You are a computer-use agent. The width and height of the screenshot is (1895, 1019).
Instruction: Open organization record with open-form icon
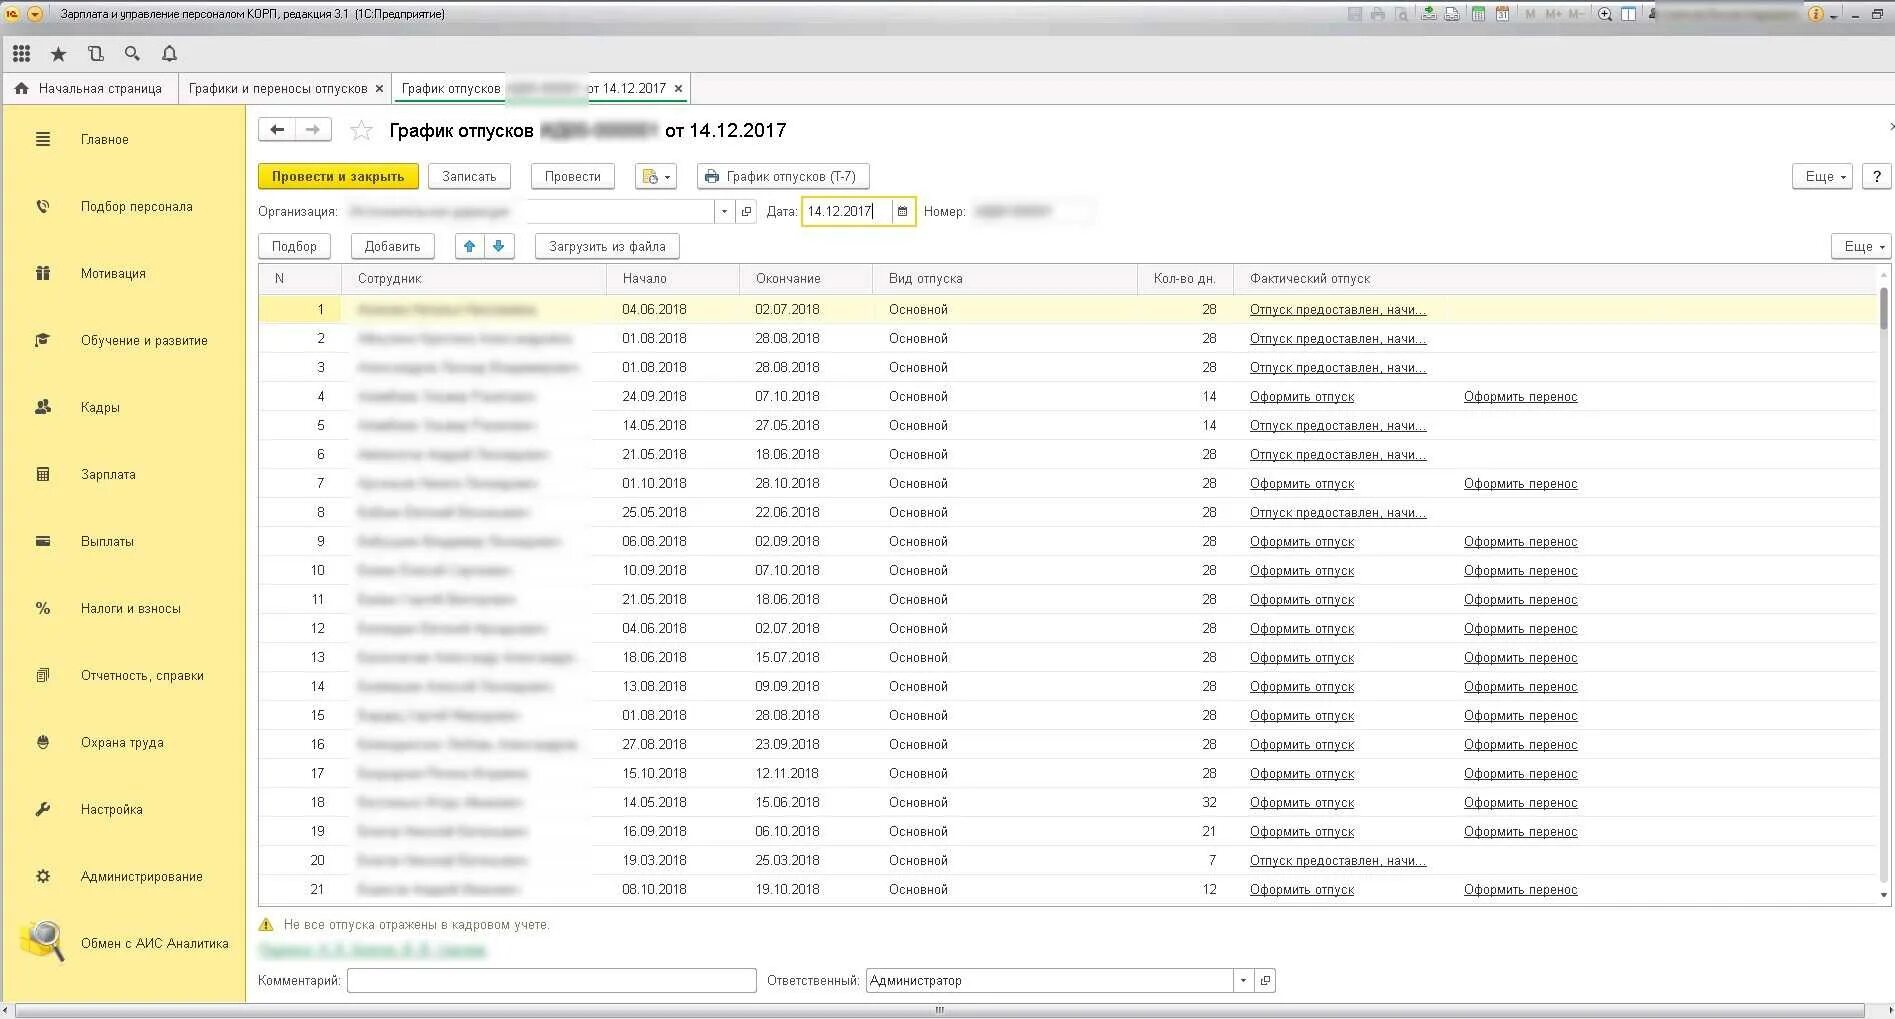point(746,211)
